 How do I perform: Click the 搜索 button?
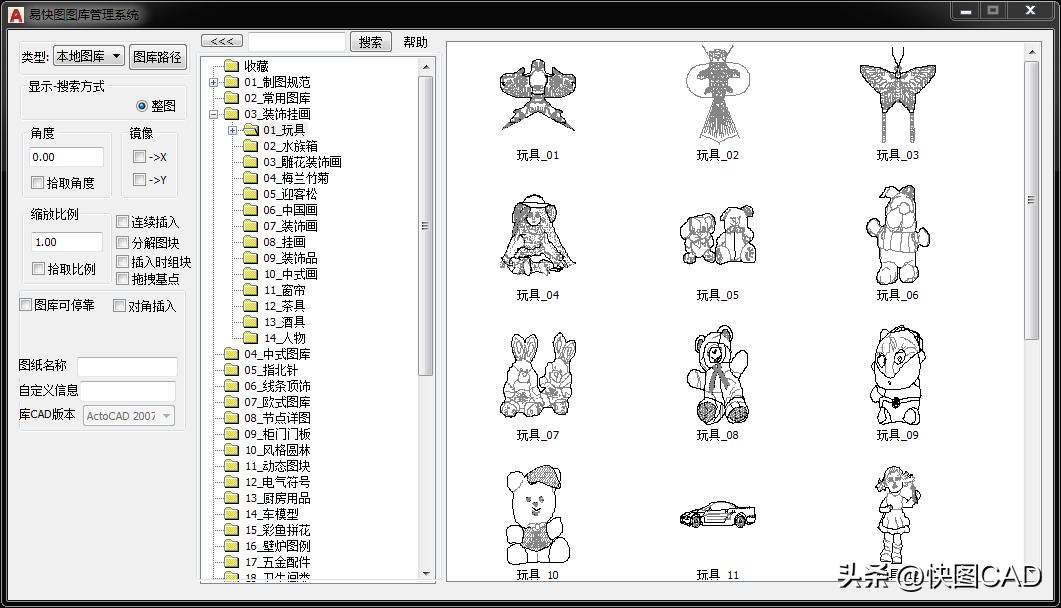370,42
